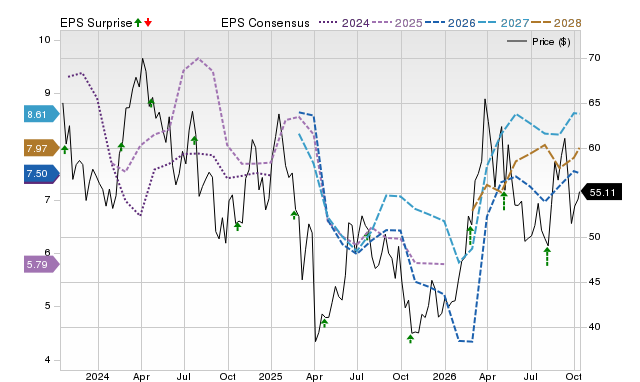Click the brown 7.97 value tag

coord(42,148)
